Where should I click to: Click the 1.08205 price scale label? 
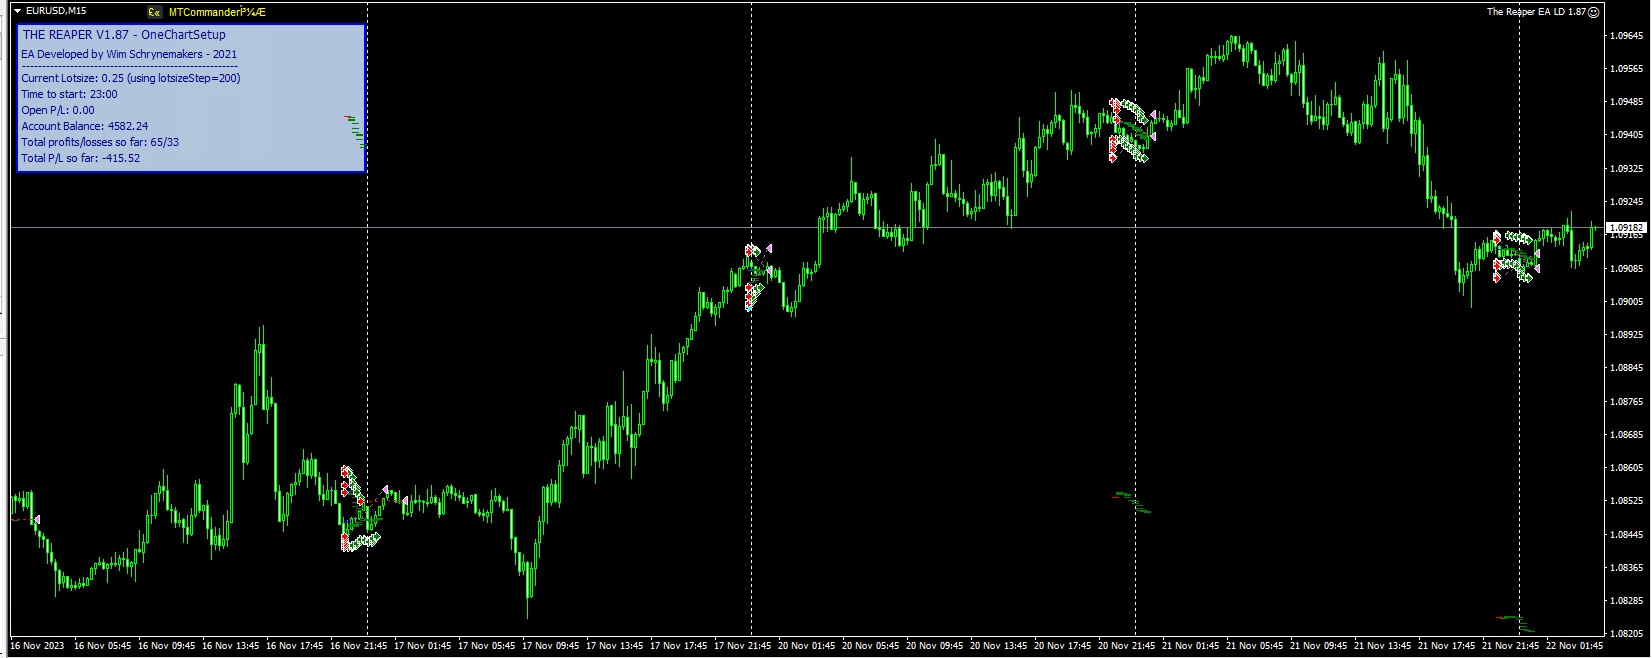click(1626, 633)
